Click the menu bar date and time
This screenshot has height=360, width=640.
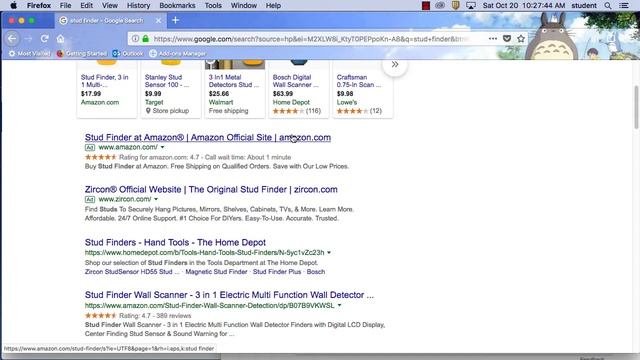524,6
